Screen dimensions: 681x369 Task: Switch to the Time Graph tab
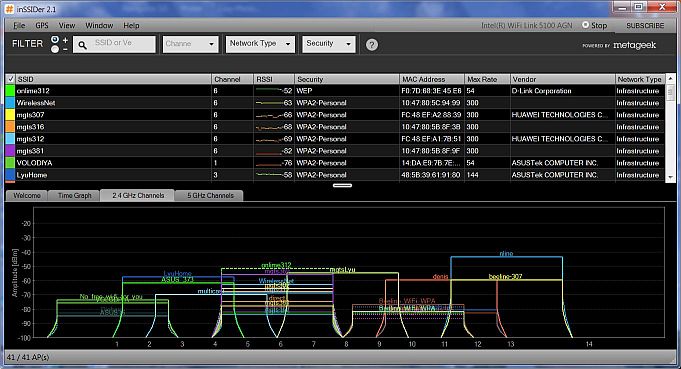tap(74, 195)
